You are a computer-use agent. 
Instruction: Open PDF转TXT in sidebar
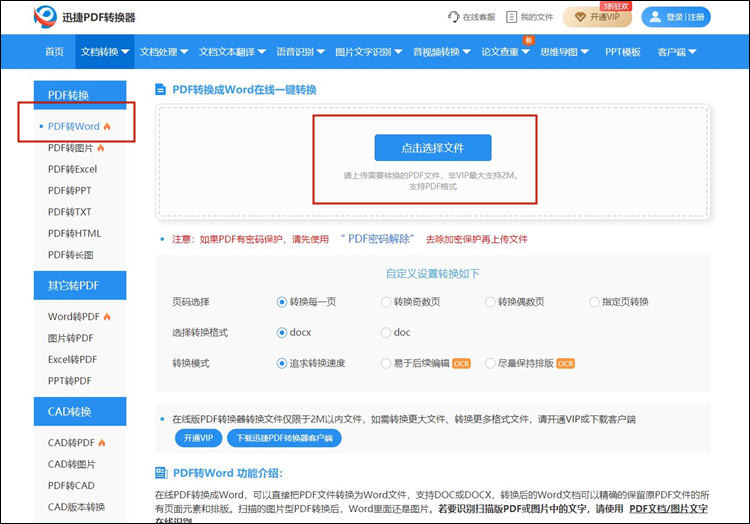(69, 212)
